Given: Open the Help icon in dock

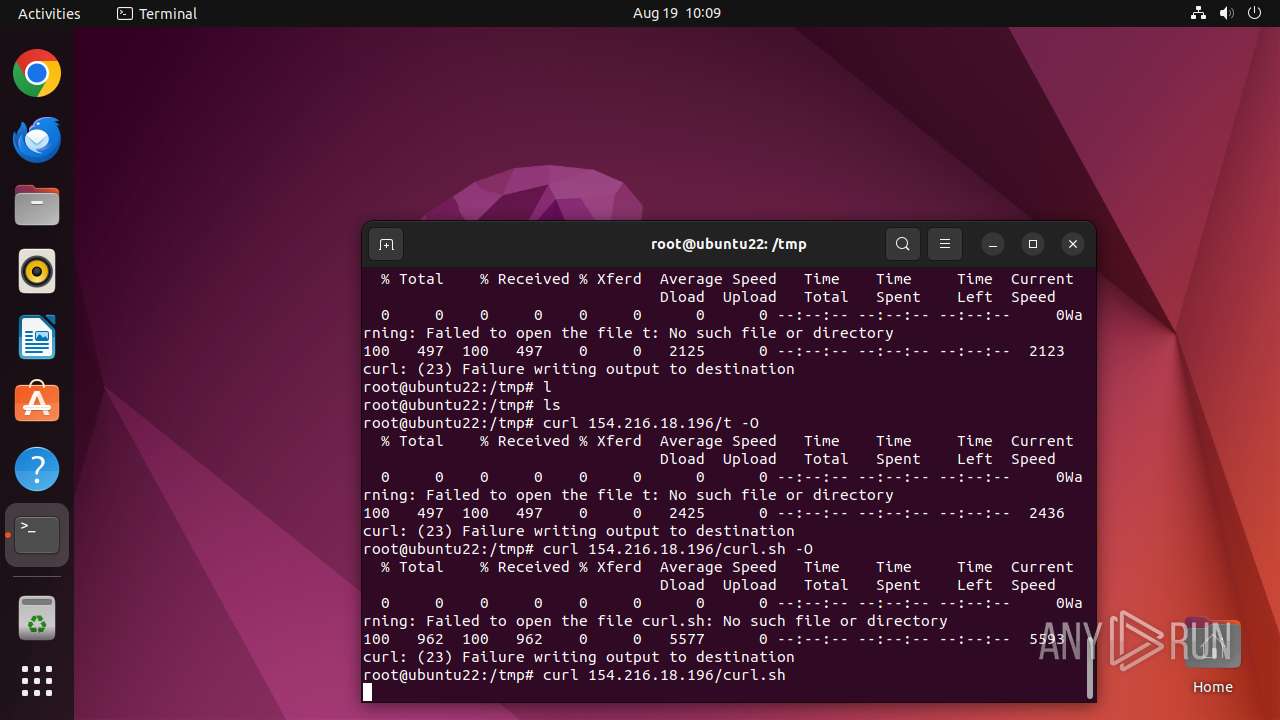Looking at the screenshot, I should click(37, 469).
